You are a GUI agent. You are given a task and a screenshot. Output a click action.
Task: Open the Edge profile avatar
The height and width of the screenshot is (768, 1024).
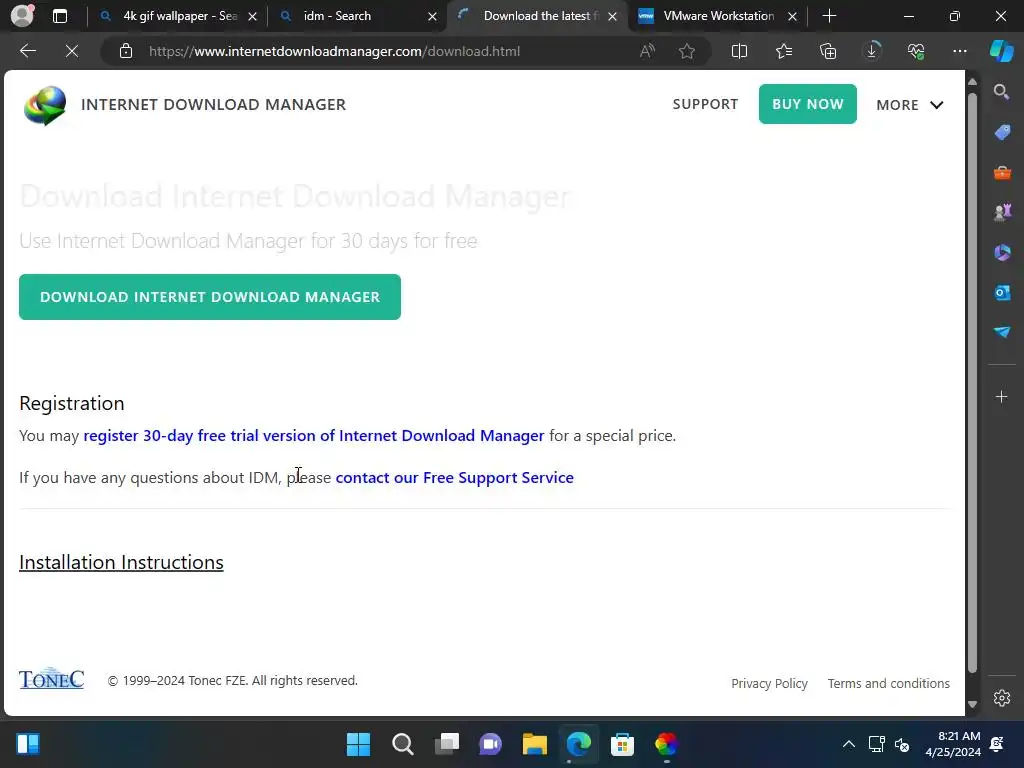[22, 16]
